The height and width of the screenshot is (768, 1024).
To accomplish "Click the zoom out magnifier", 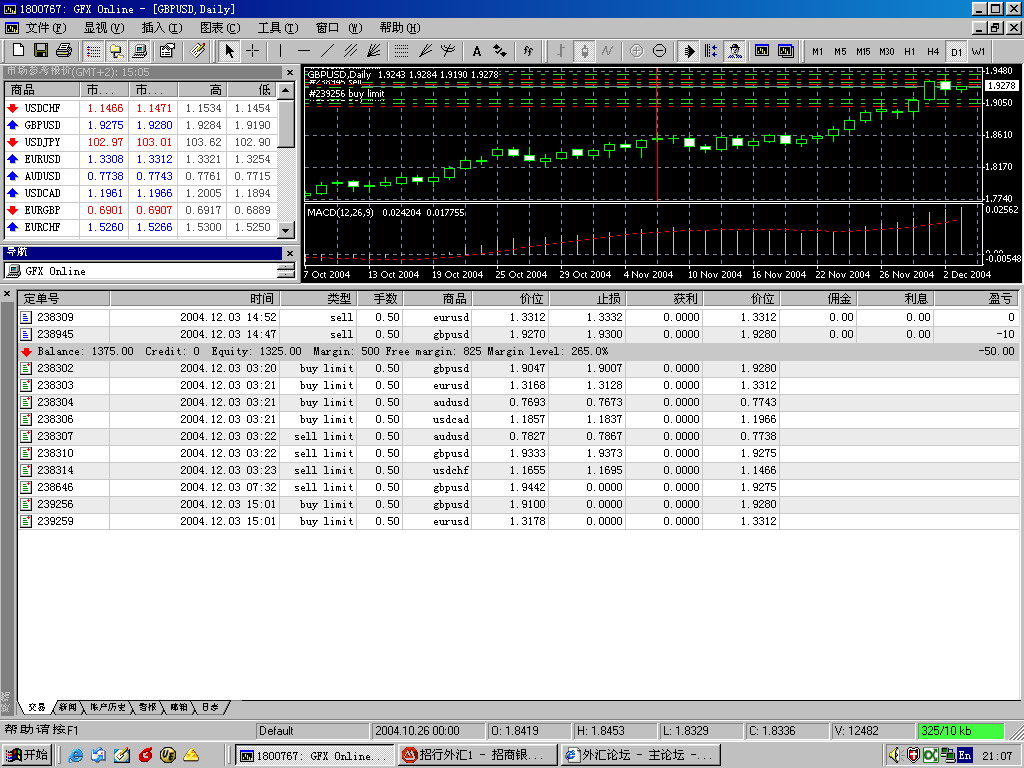I will 660,50.
